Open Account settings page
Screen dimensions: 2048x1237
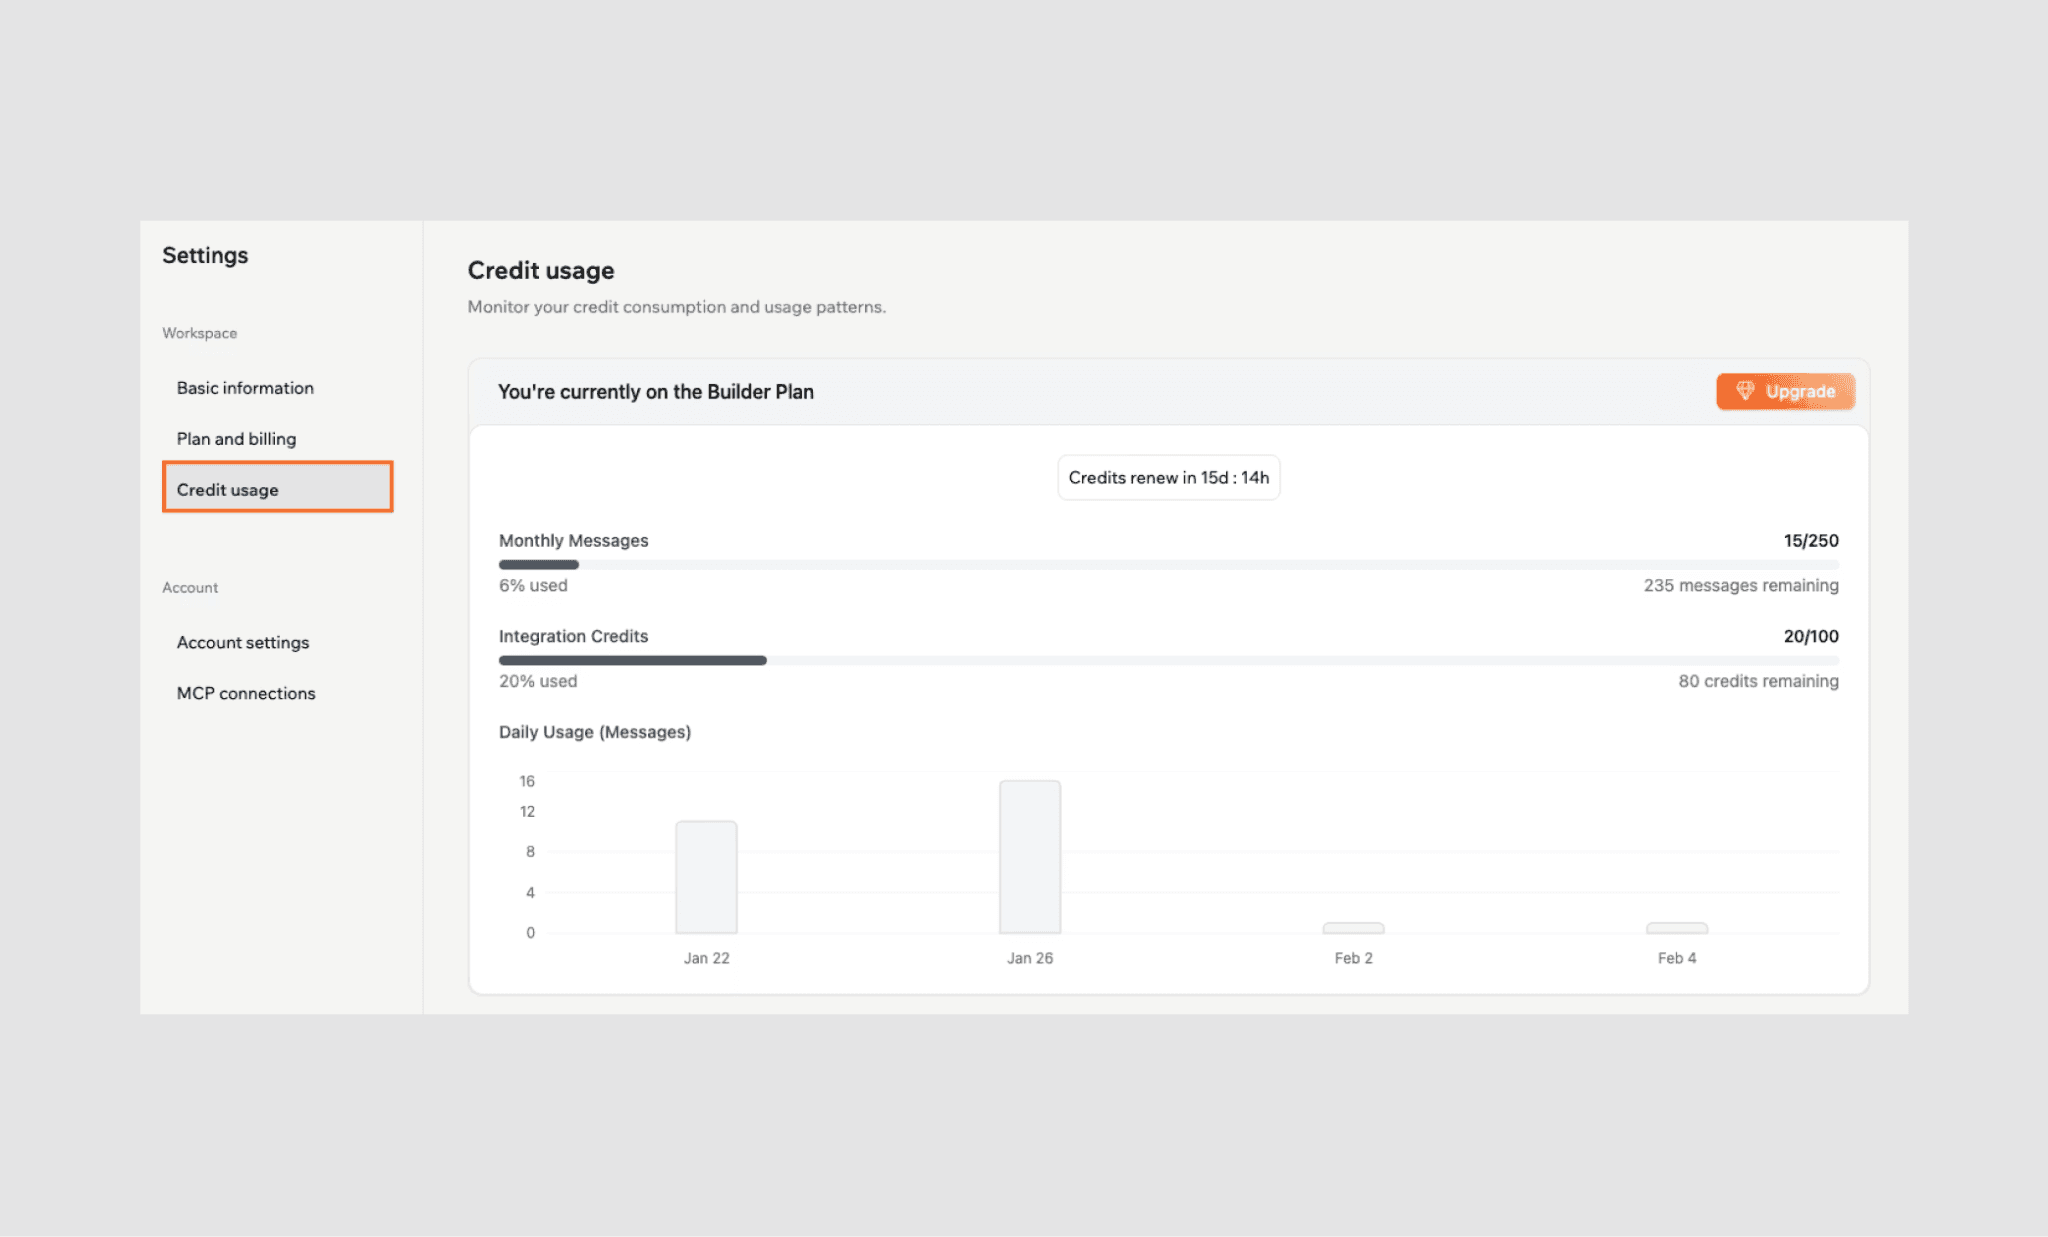pyautogui.click(x=243, y=643)
